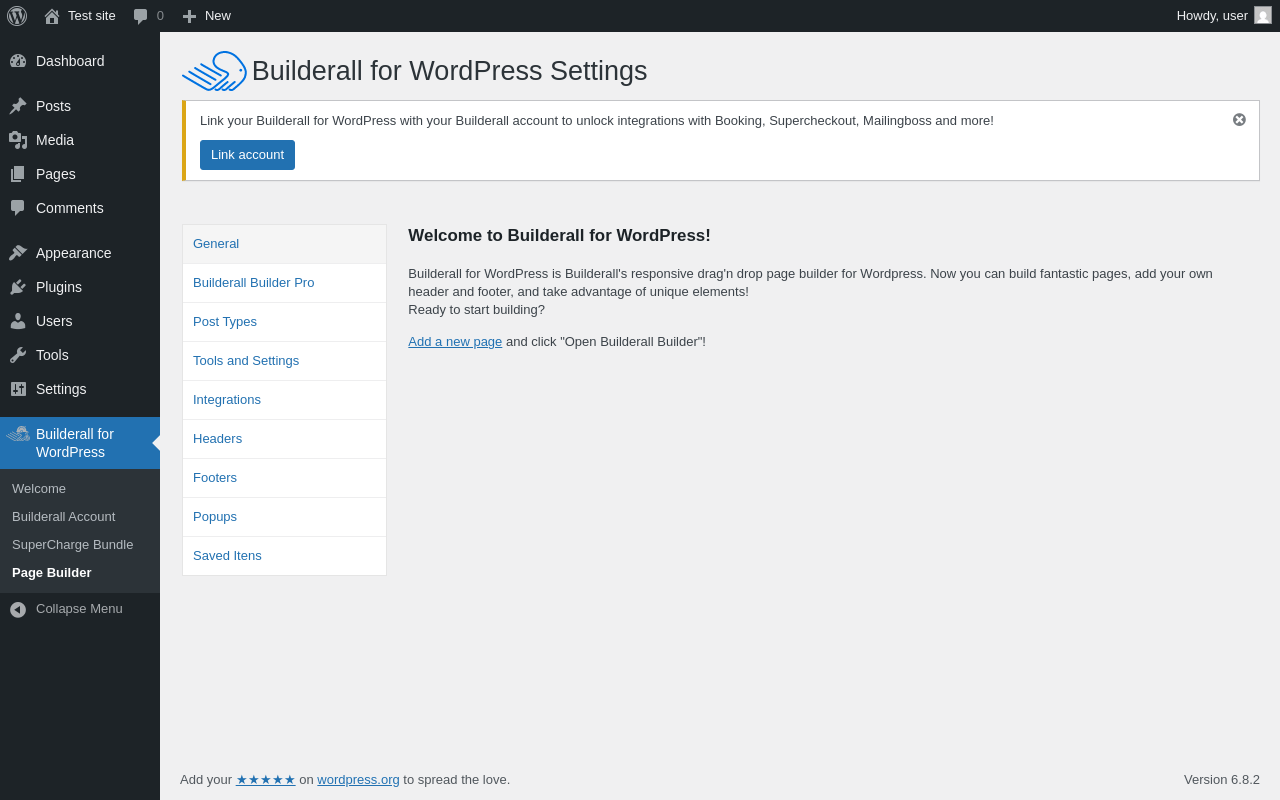Open the Posts menu

click(x=80, y=106)
